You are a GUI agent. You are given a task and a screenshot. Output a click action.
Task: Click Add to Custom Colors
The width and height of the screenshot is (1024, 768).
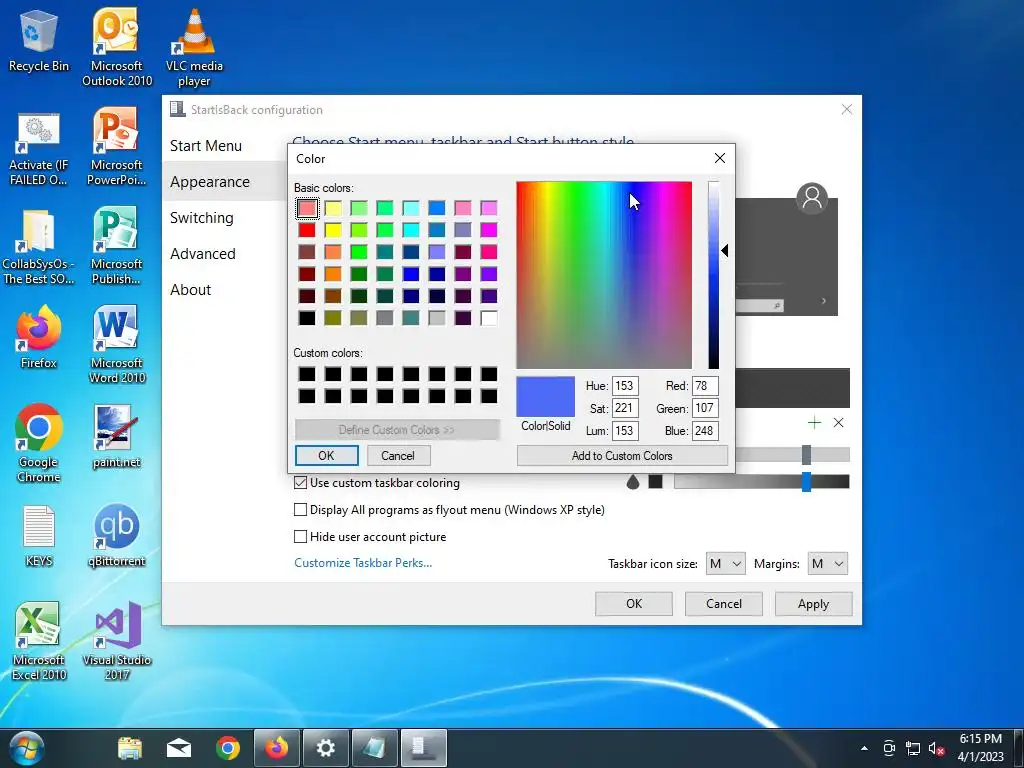click(x=622, y=456)
